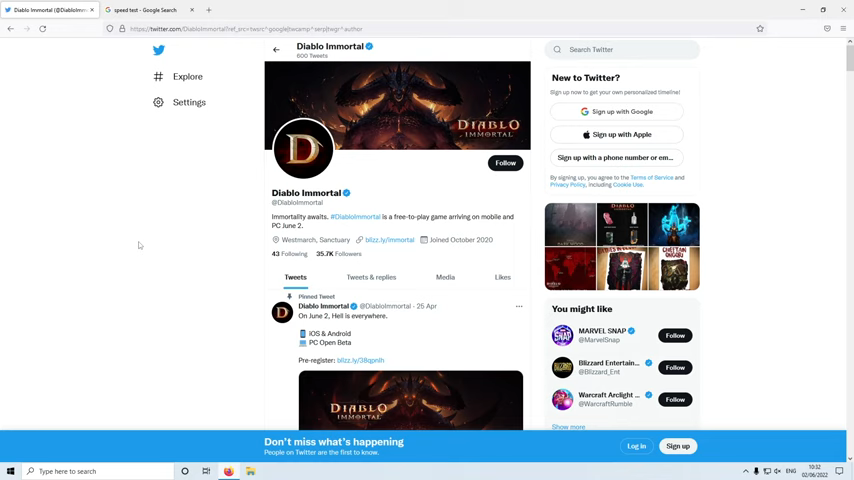Bookmark this page with star icon
The height and width of the screenshot is (480, 854).
(x=760, y=29)
